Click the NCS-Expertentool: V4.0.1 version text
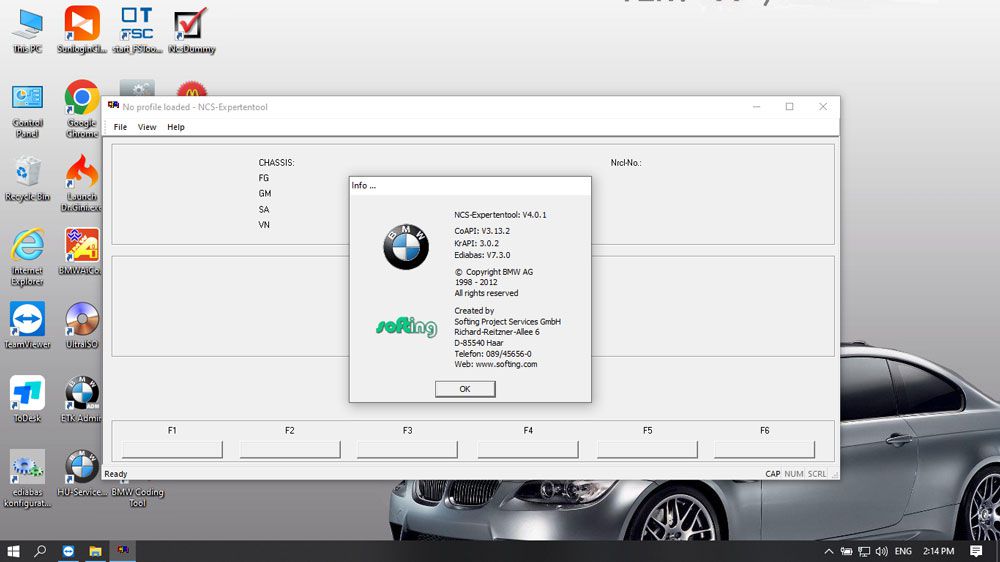Viewport: 1000px width, 562px height. (x=500, y=215)
